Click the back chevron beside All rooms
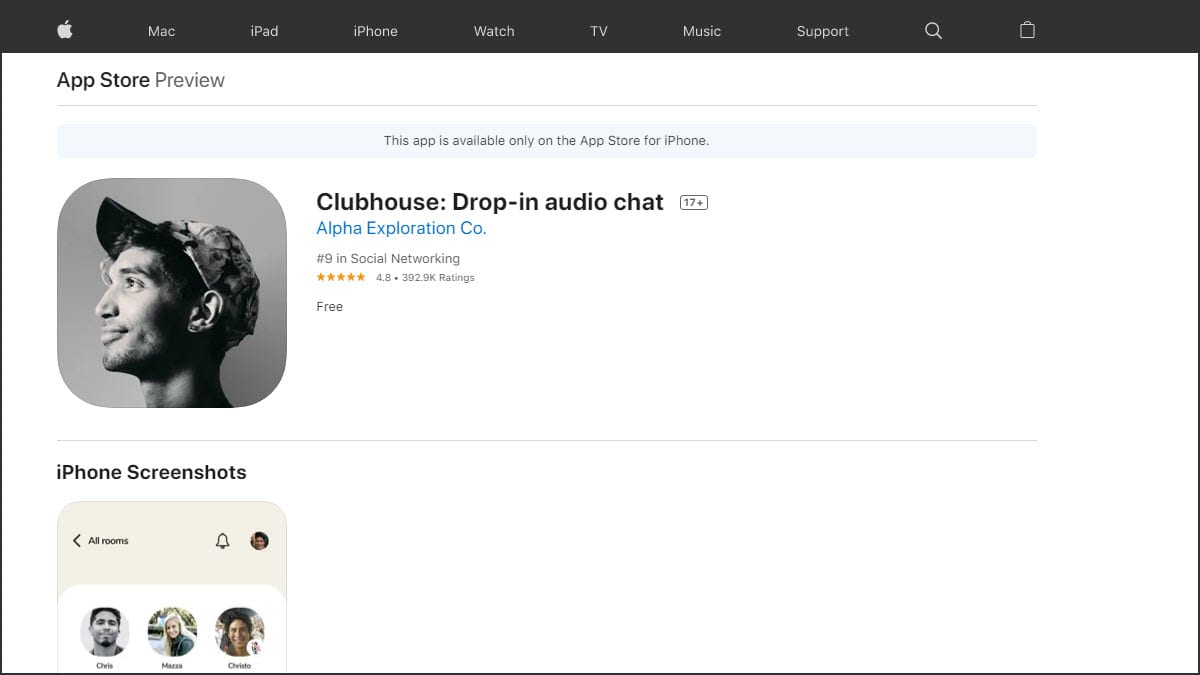This screenshot has width=1200, height=675. [77, 541]
